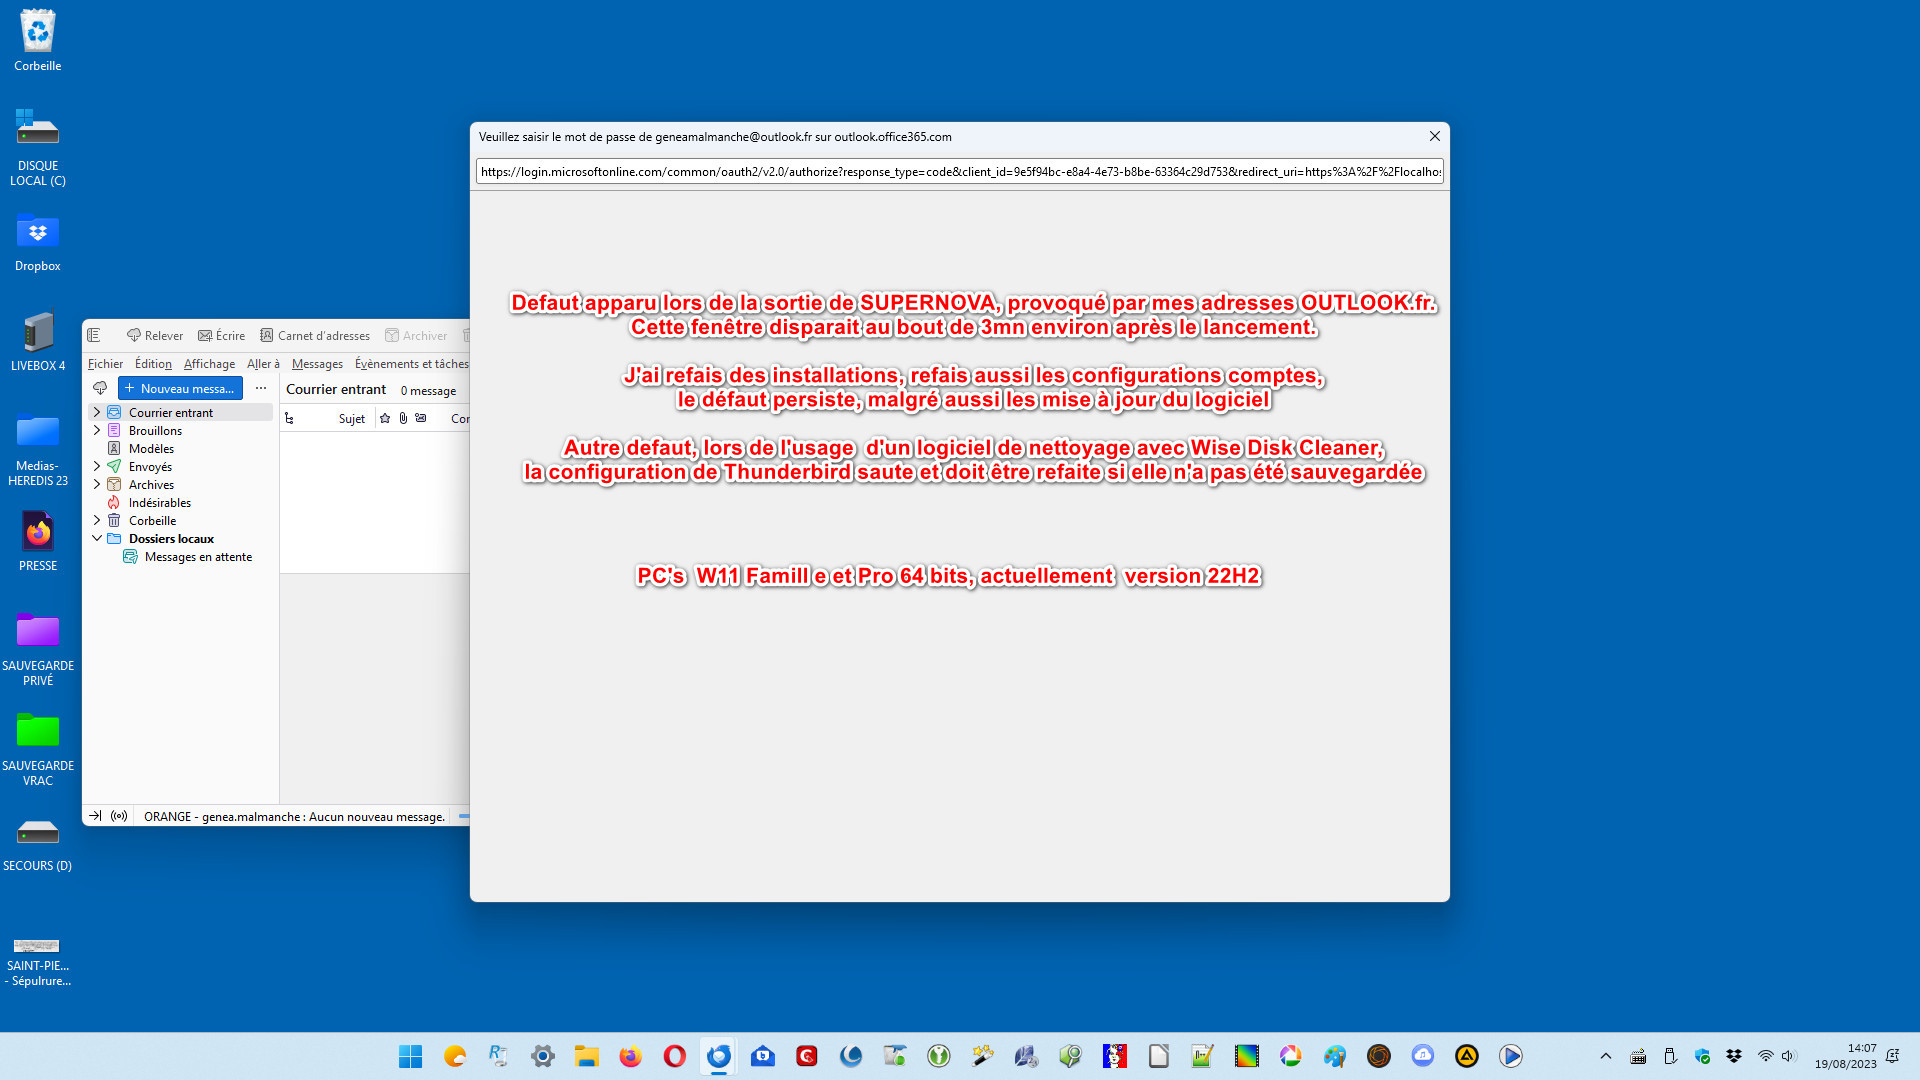Click the login URL address field
The width and height of the screenshot is (1920, 1080).
(959, 172)
